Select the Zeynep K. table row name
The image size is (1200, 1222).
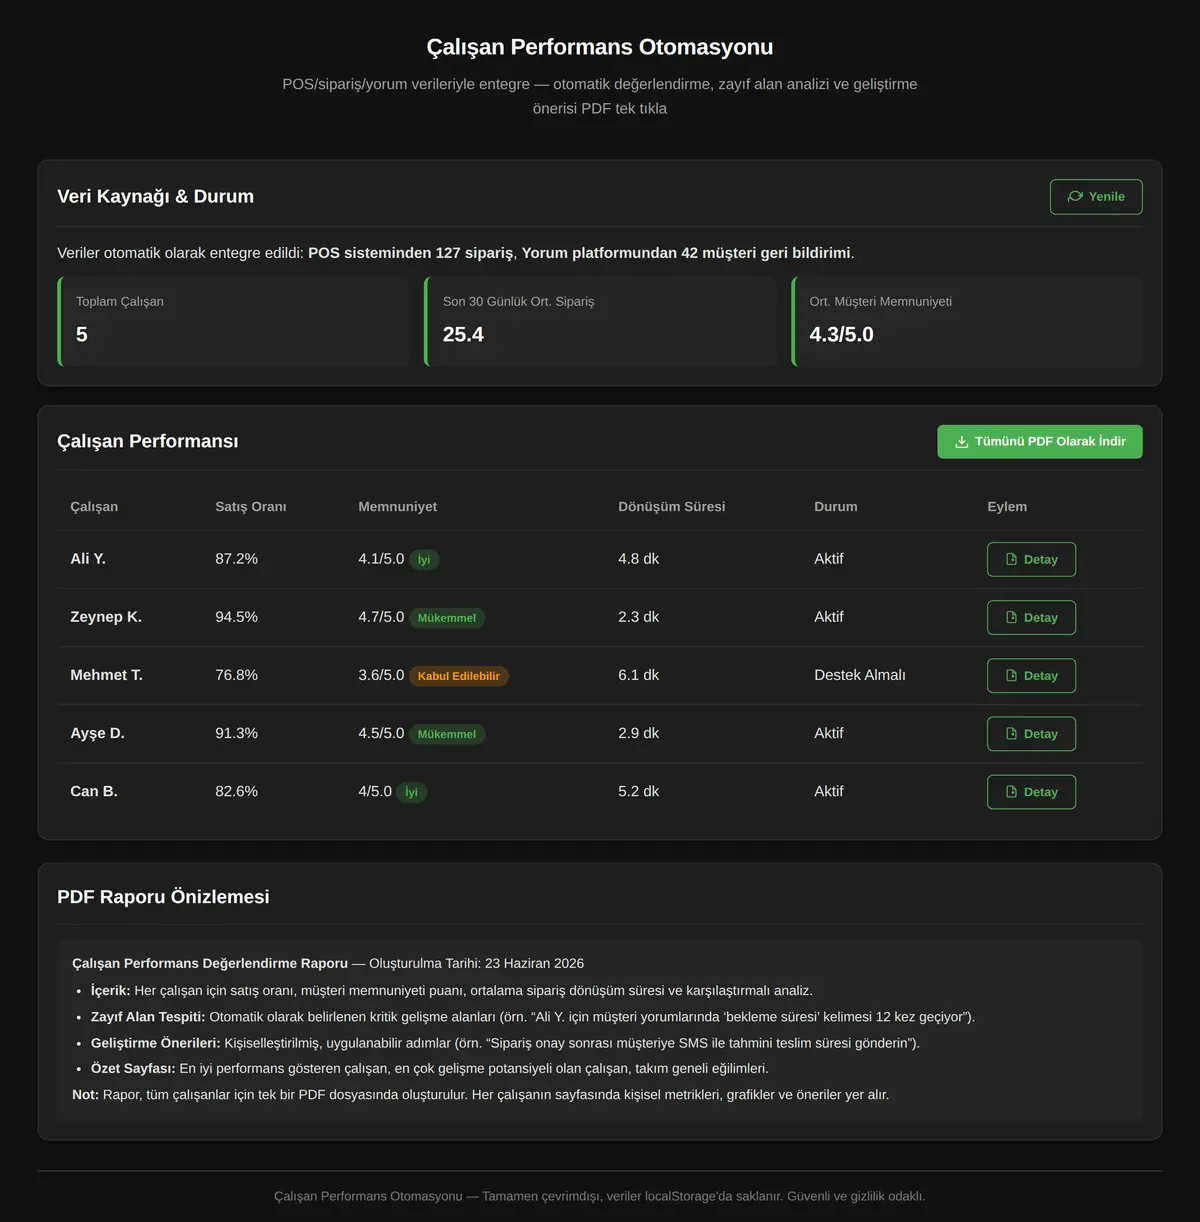click(106, 617)
